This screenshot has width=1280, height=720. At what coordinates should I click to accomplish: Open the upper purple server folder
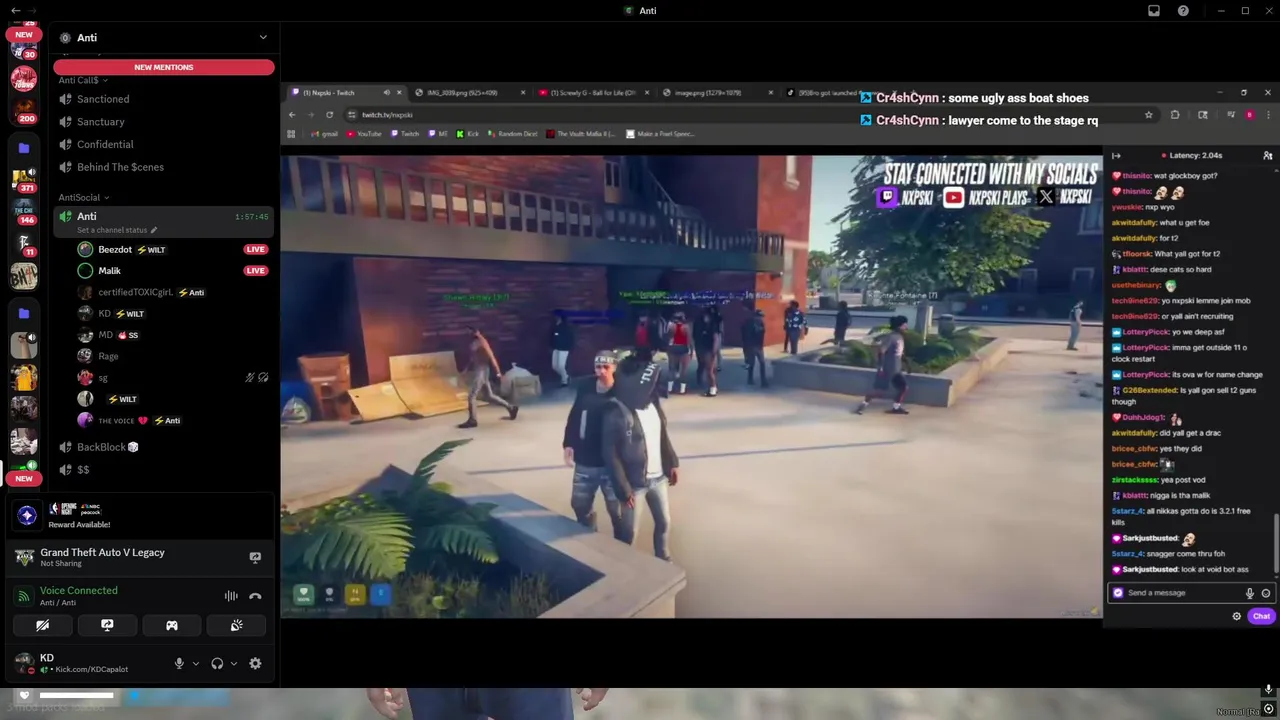coord(24,148)
